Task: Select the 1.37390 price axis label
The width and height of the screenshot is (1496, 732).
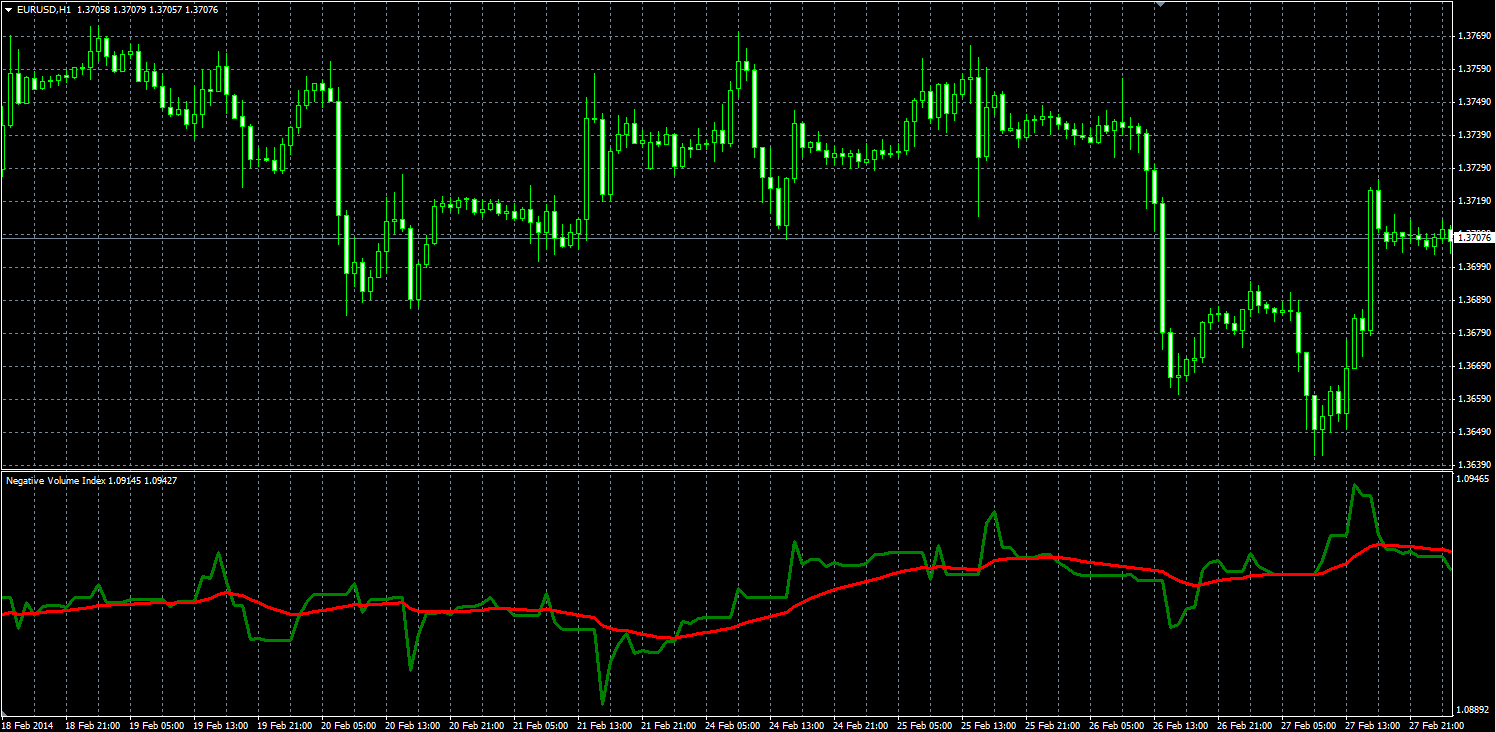Action: coord(1474,135)
